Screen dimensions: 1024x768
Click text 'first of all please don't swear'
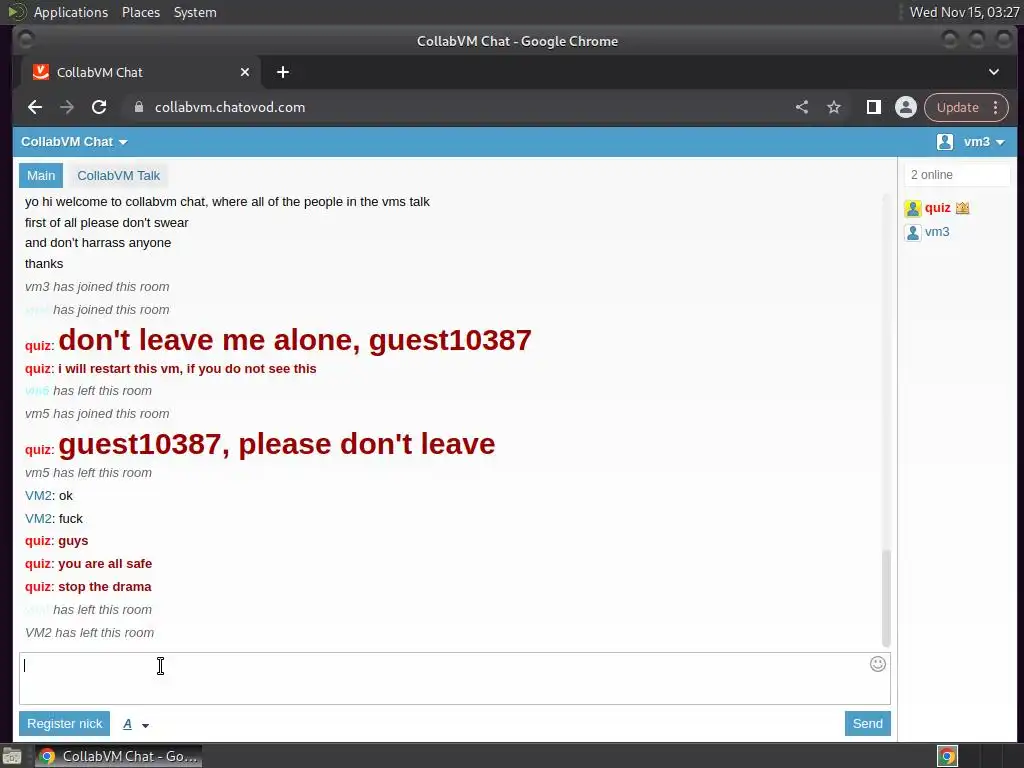coord(106,223)
